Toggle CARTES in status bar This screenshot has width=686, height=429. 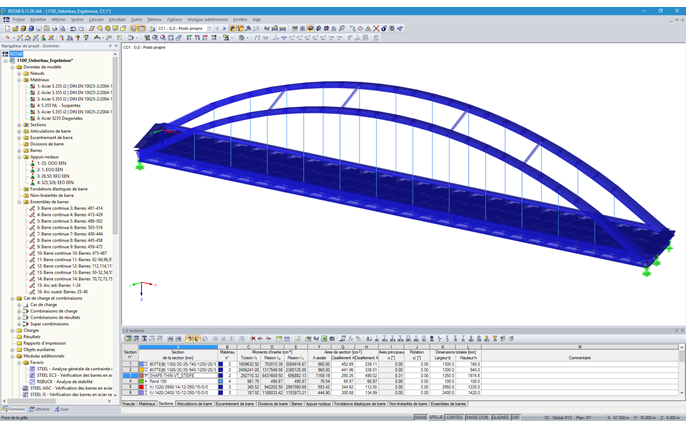coord(454,418)
